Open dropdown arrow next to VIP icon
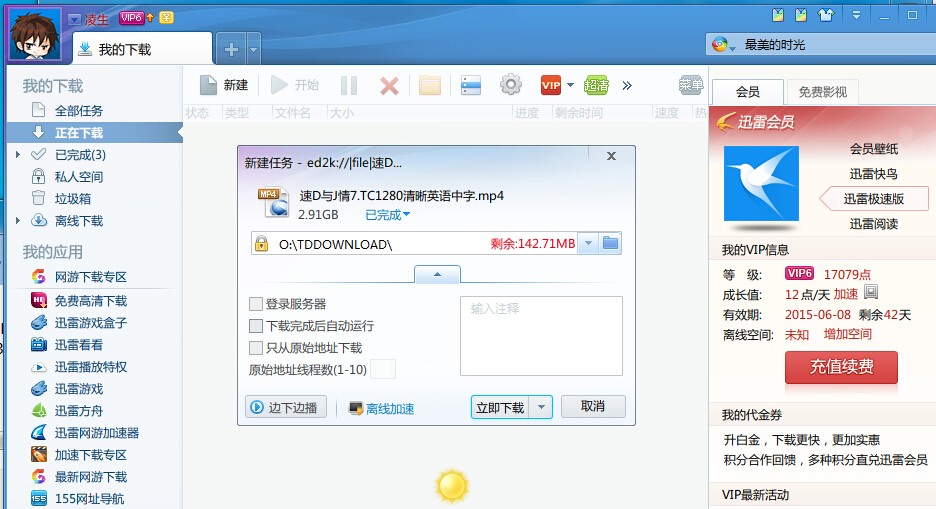 coord(570,85)
